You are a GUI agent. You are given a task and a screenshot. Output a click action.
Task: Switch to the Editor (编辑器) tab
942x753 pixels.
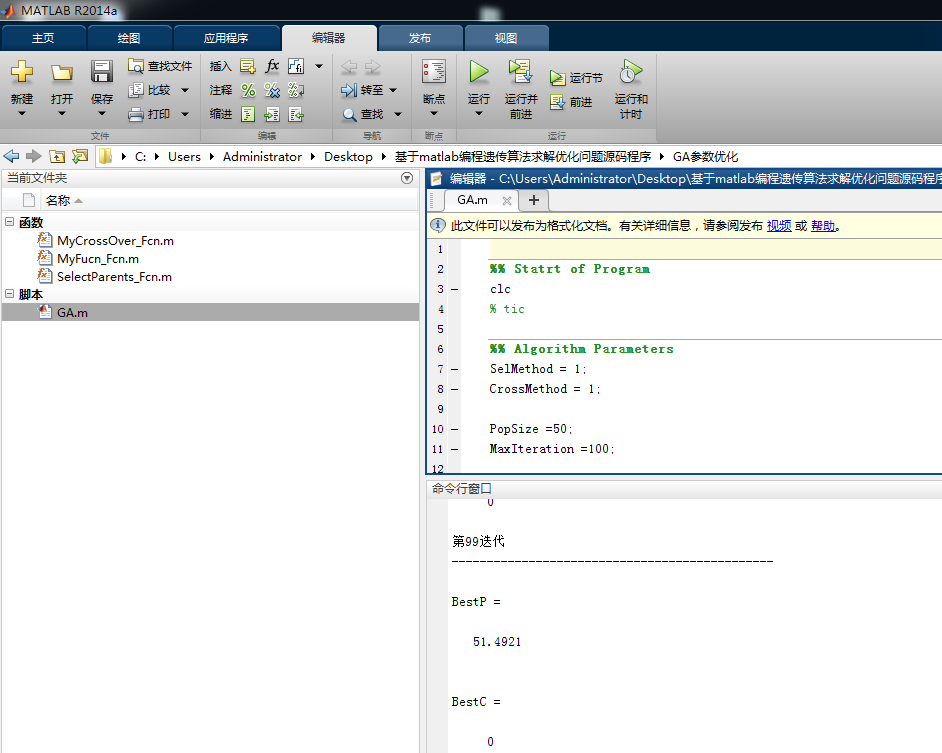tap(329, 38)
